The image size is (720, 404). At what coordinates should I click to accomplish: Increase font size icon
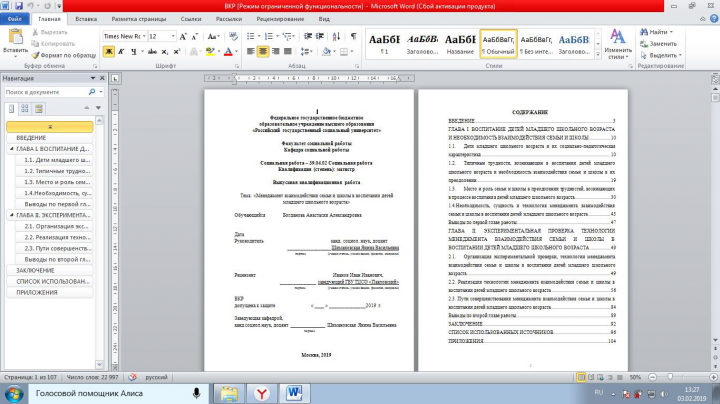(183, 36)
